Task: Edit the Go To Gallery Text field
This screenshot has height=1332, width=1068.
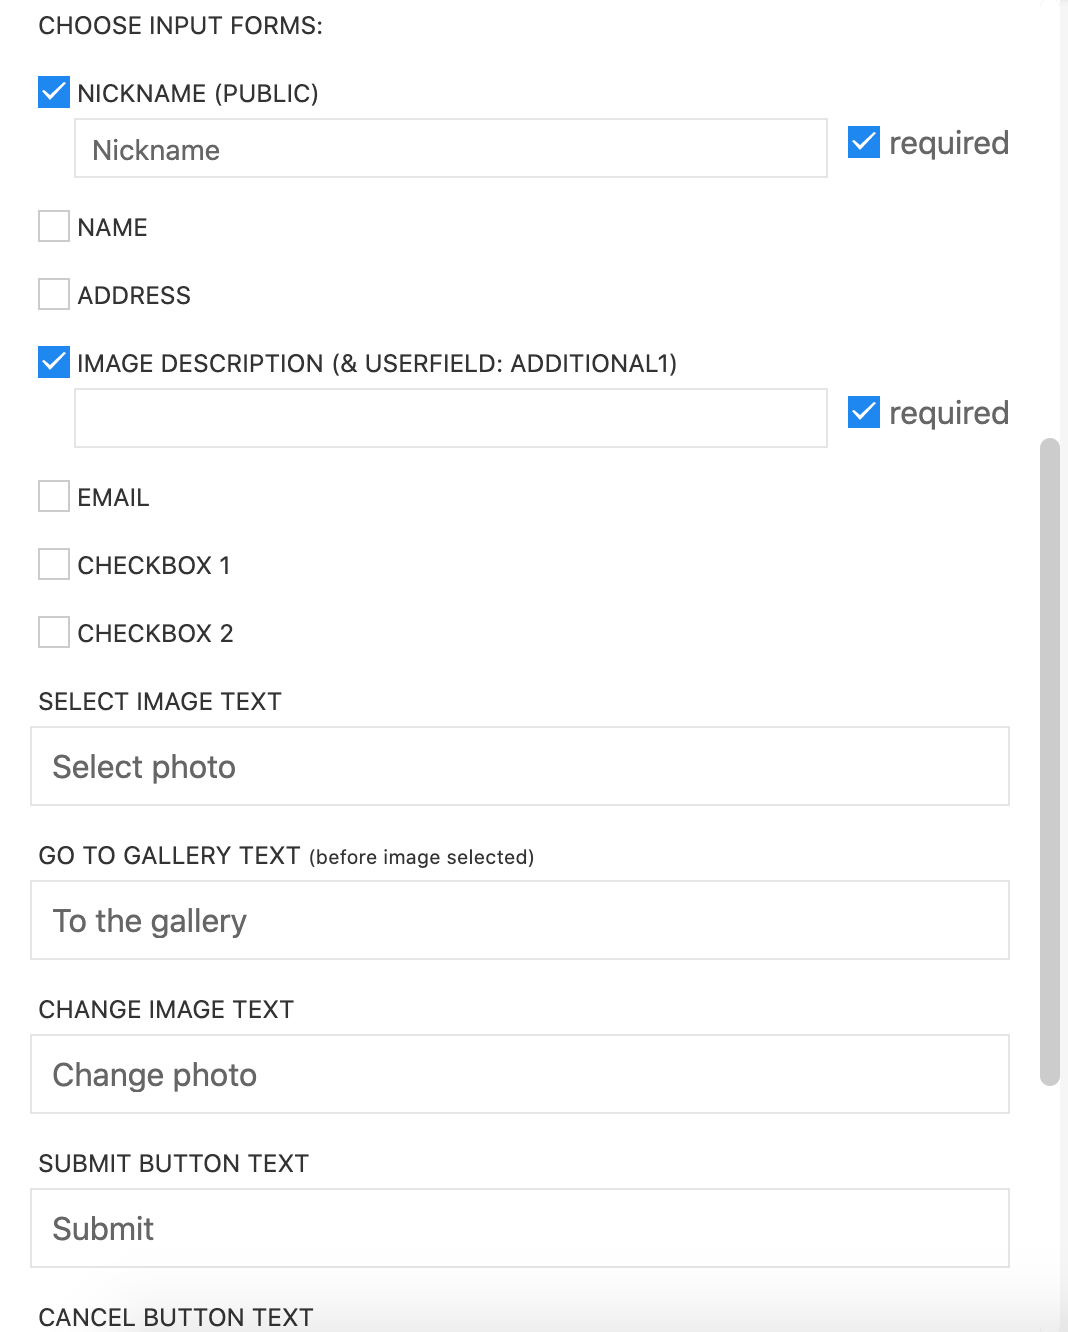Action: 520,920
